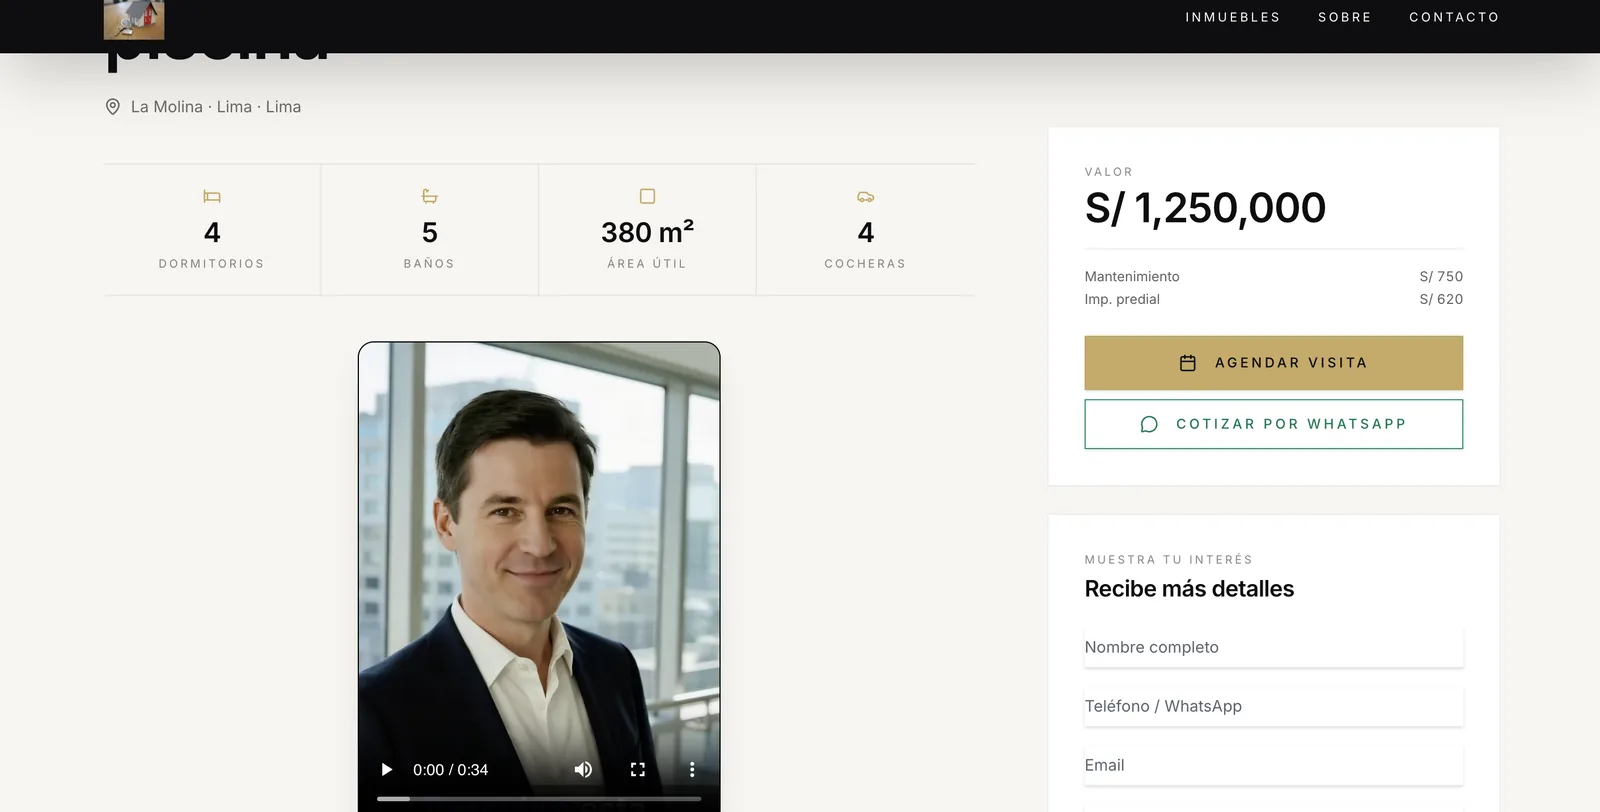Click the square area icon above Área útil
1600x812 pixels.
(x=647, y=197)
